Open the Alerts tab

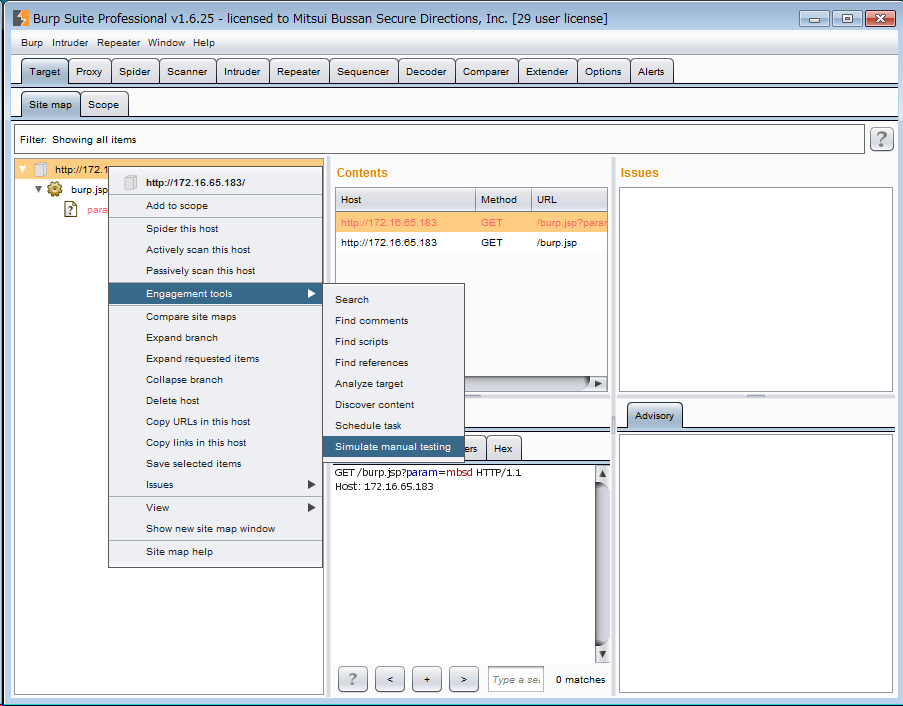pos(651,71)
